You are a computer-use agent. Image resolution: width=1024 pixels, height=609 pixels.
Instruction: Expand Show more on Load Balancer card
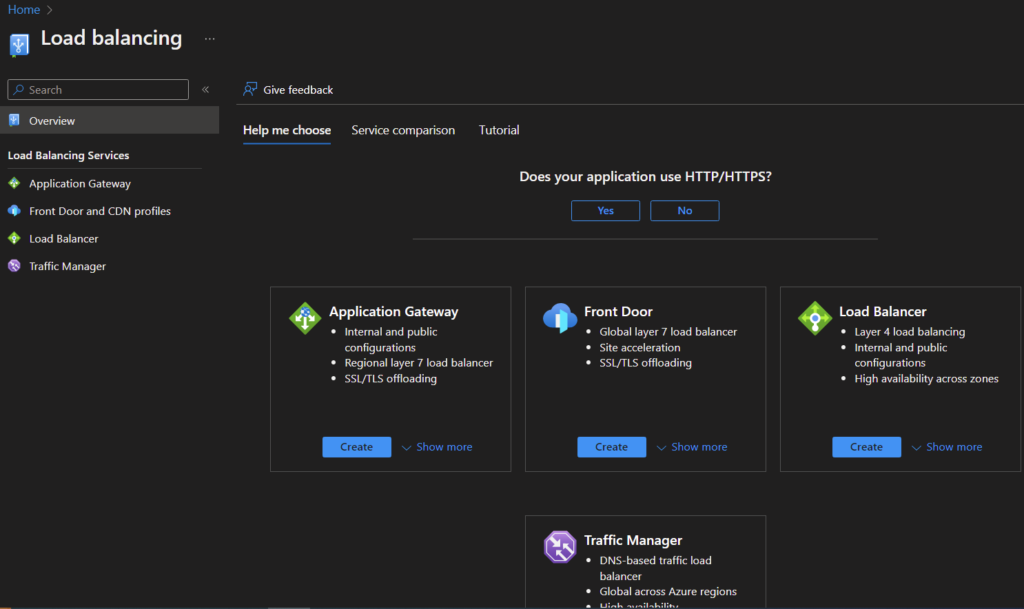946,447
